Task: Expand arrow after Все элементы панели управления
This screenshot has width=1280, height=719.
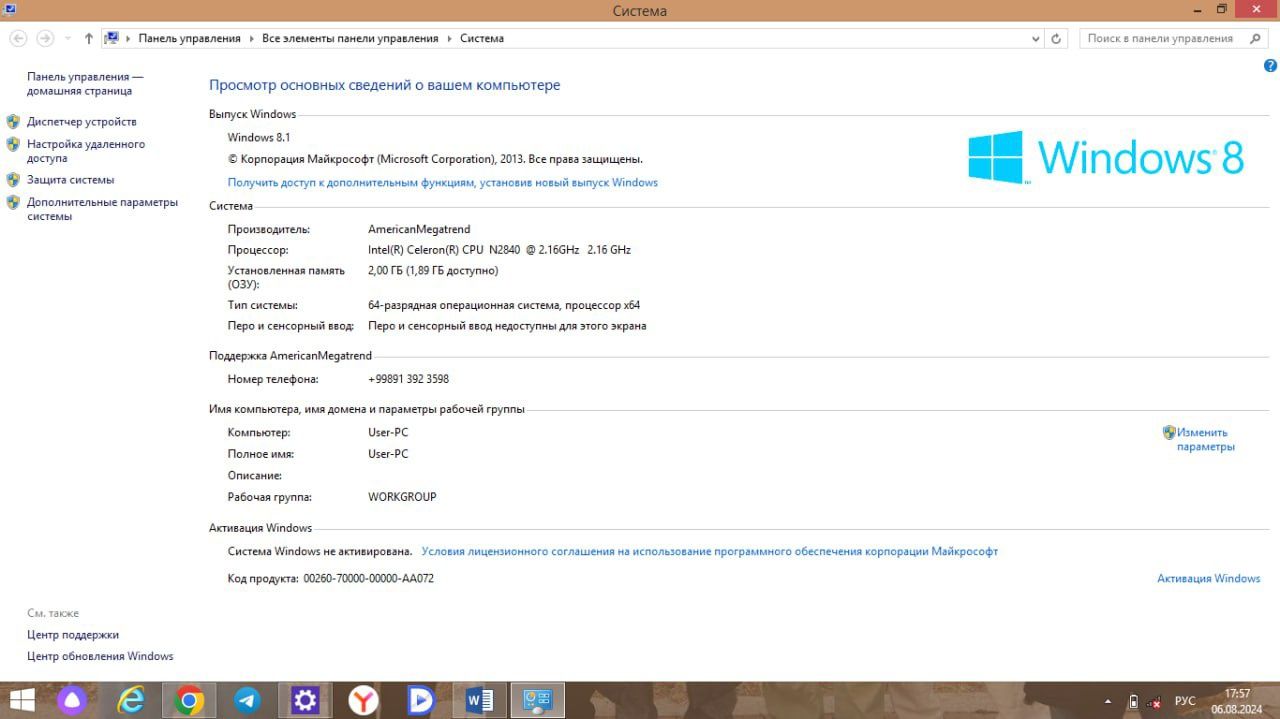Action: (x=449, y=38)
